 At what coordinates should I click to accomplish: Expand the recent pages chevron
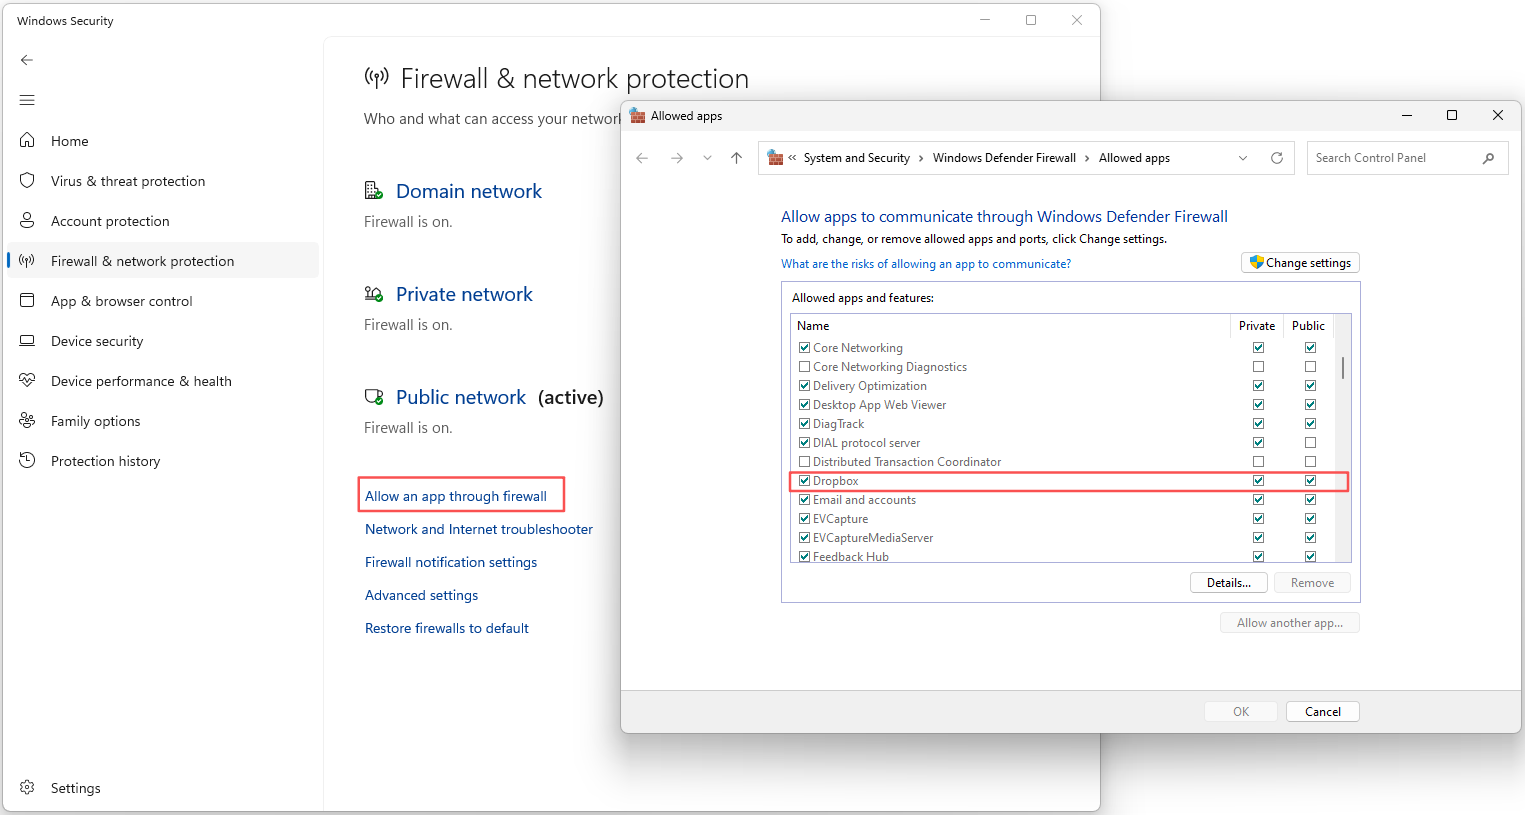(x=707, y=157)
